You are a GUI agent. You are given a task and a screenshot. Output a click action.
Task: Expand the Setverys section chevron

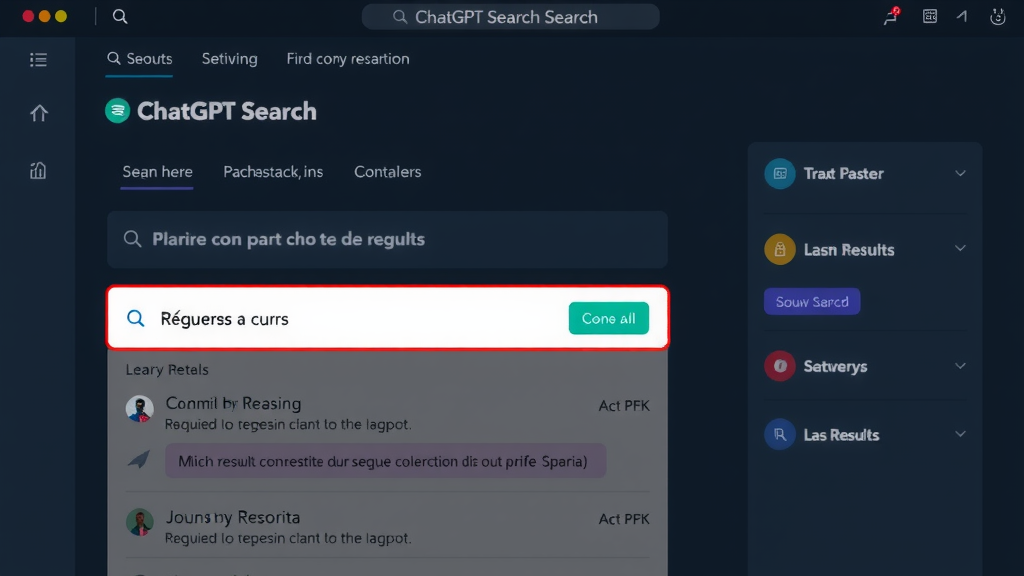click(x=960, y=366)
